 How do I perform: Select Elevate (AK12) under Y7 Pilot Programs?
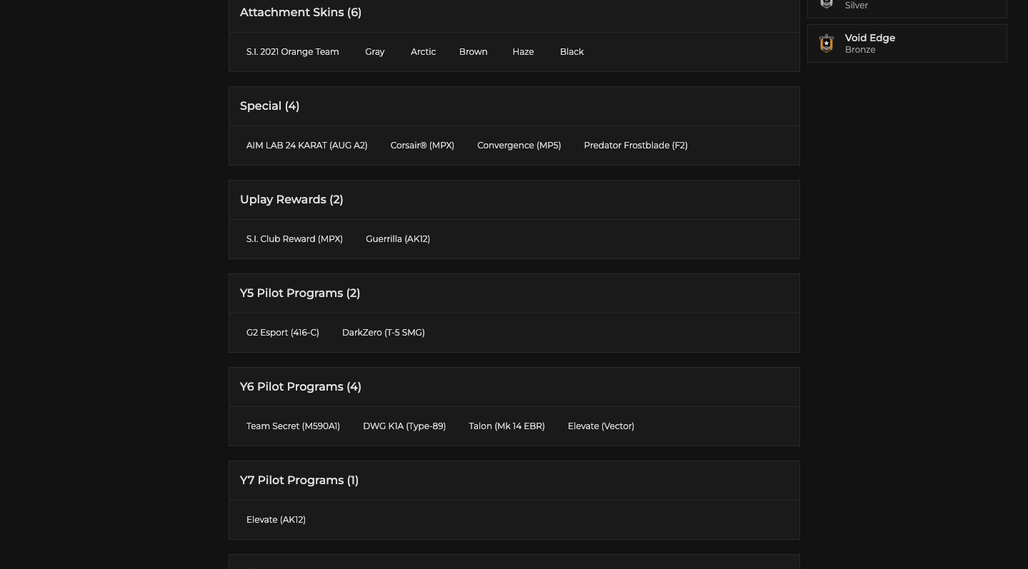click(x=275, y=520)
